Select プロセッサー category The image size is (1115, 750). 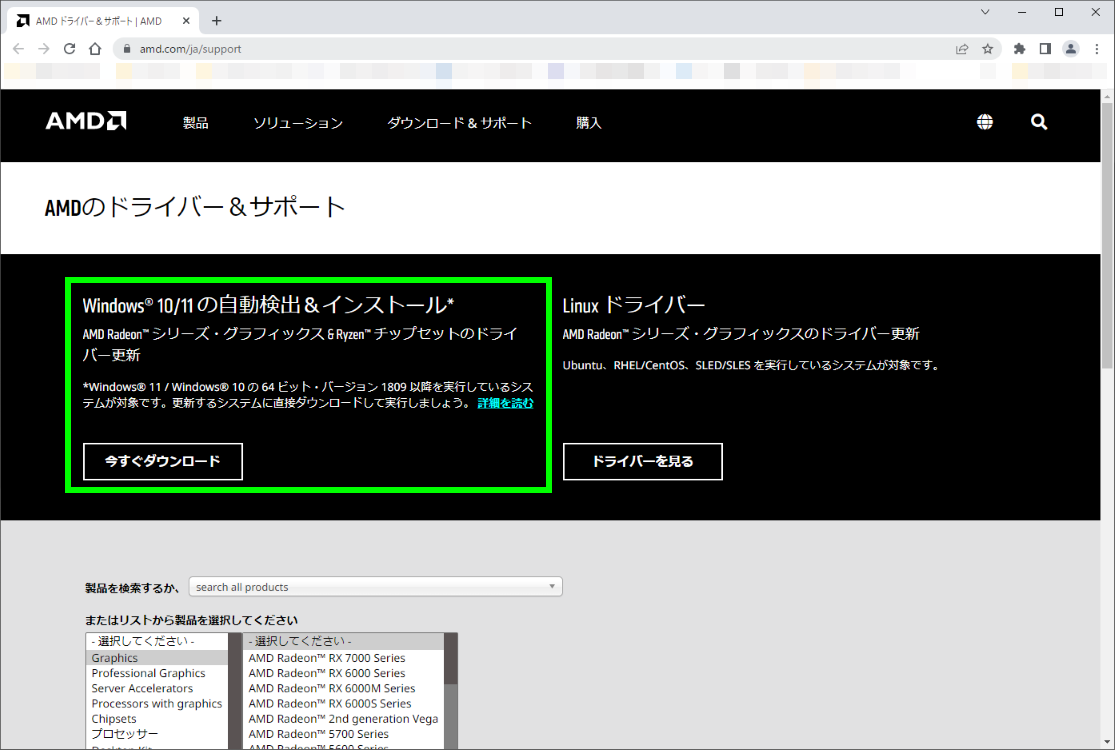[x=157, y=734]
